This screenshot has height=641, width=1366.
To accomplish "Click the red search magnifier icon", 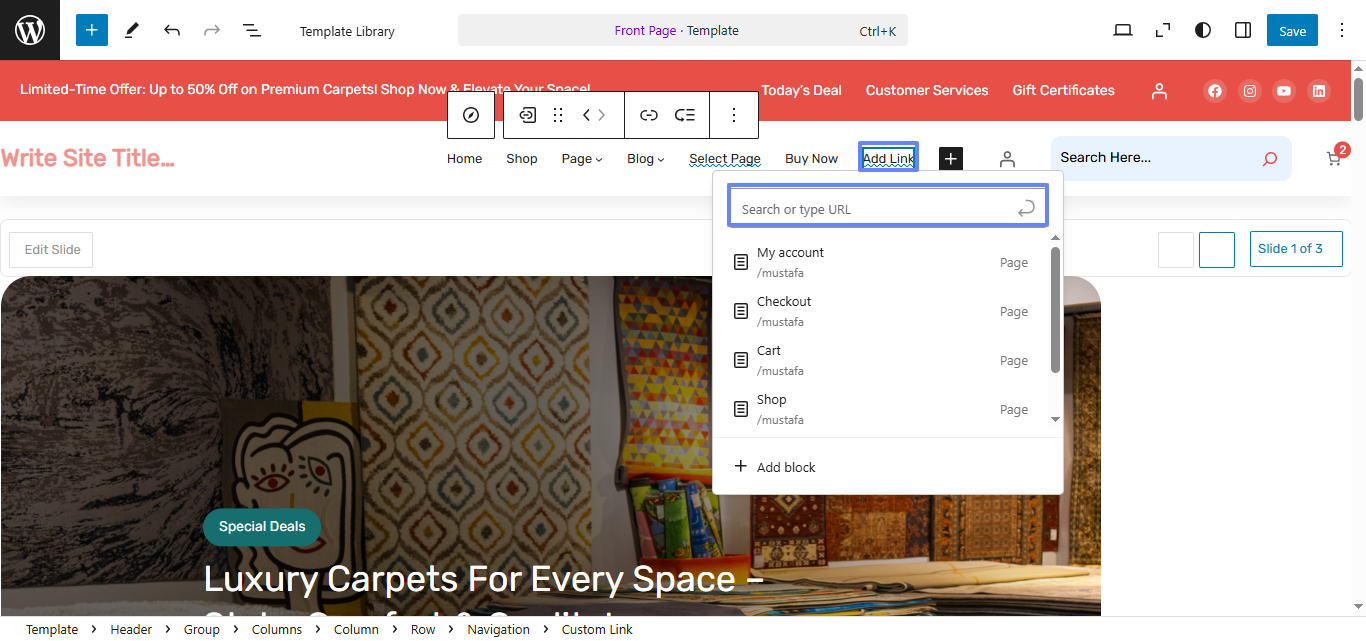I will [x=1270, y=158].
